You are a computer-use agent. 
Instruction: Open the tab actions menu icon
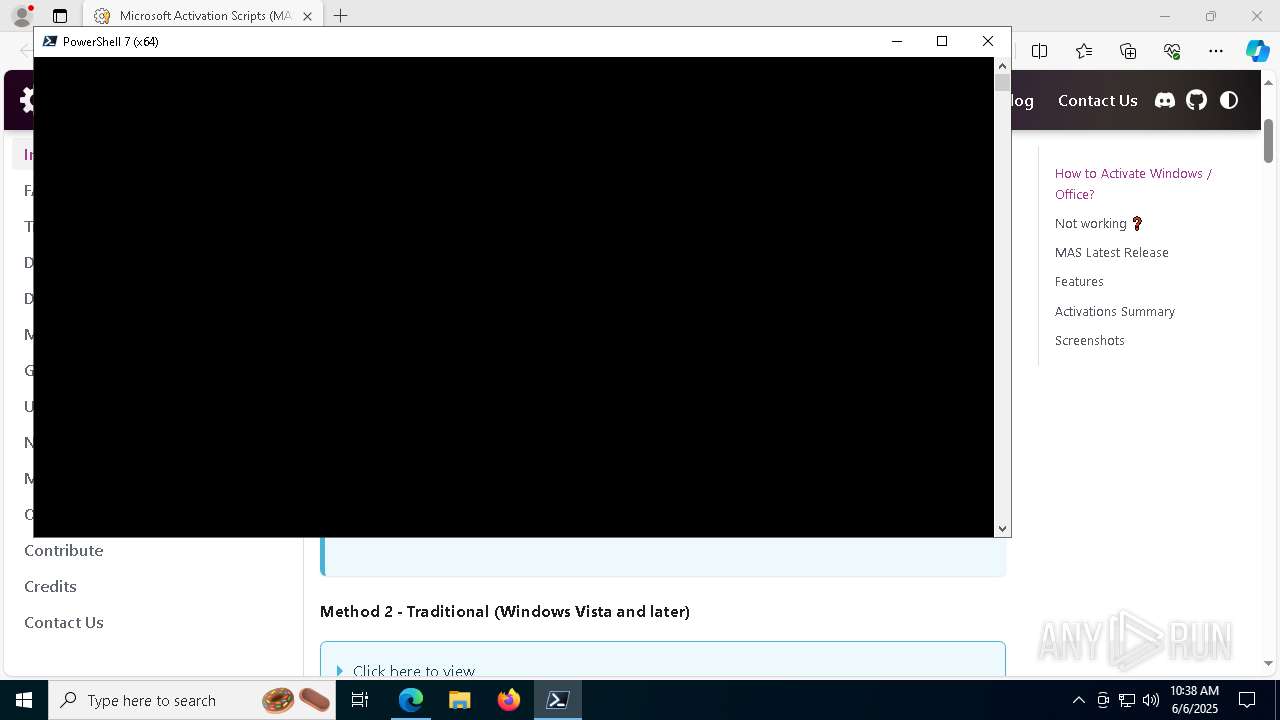(x=60, y=16)
